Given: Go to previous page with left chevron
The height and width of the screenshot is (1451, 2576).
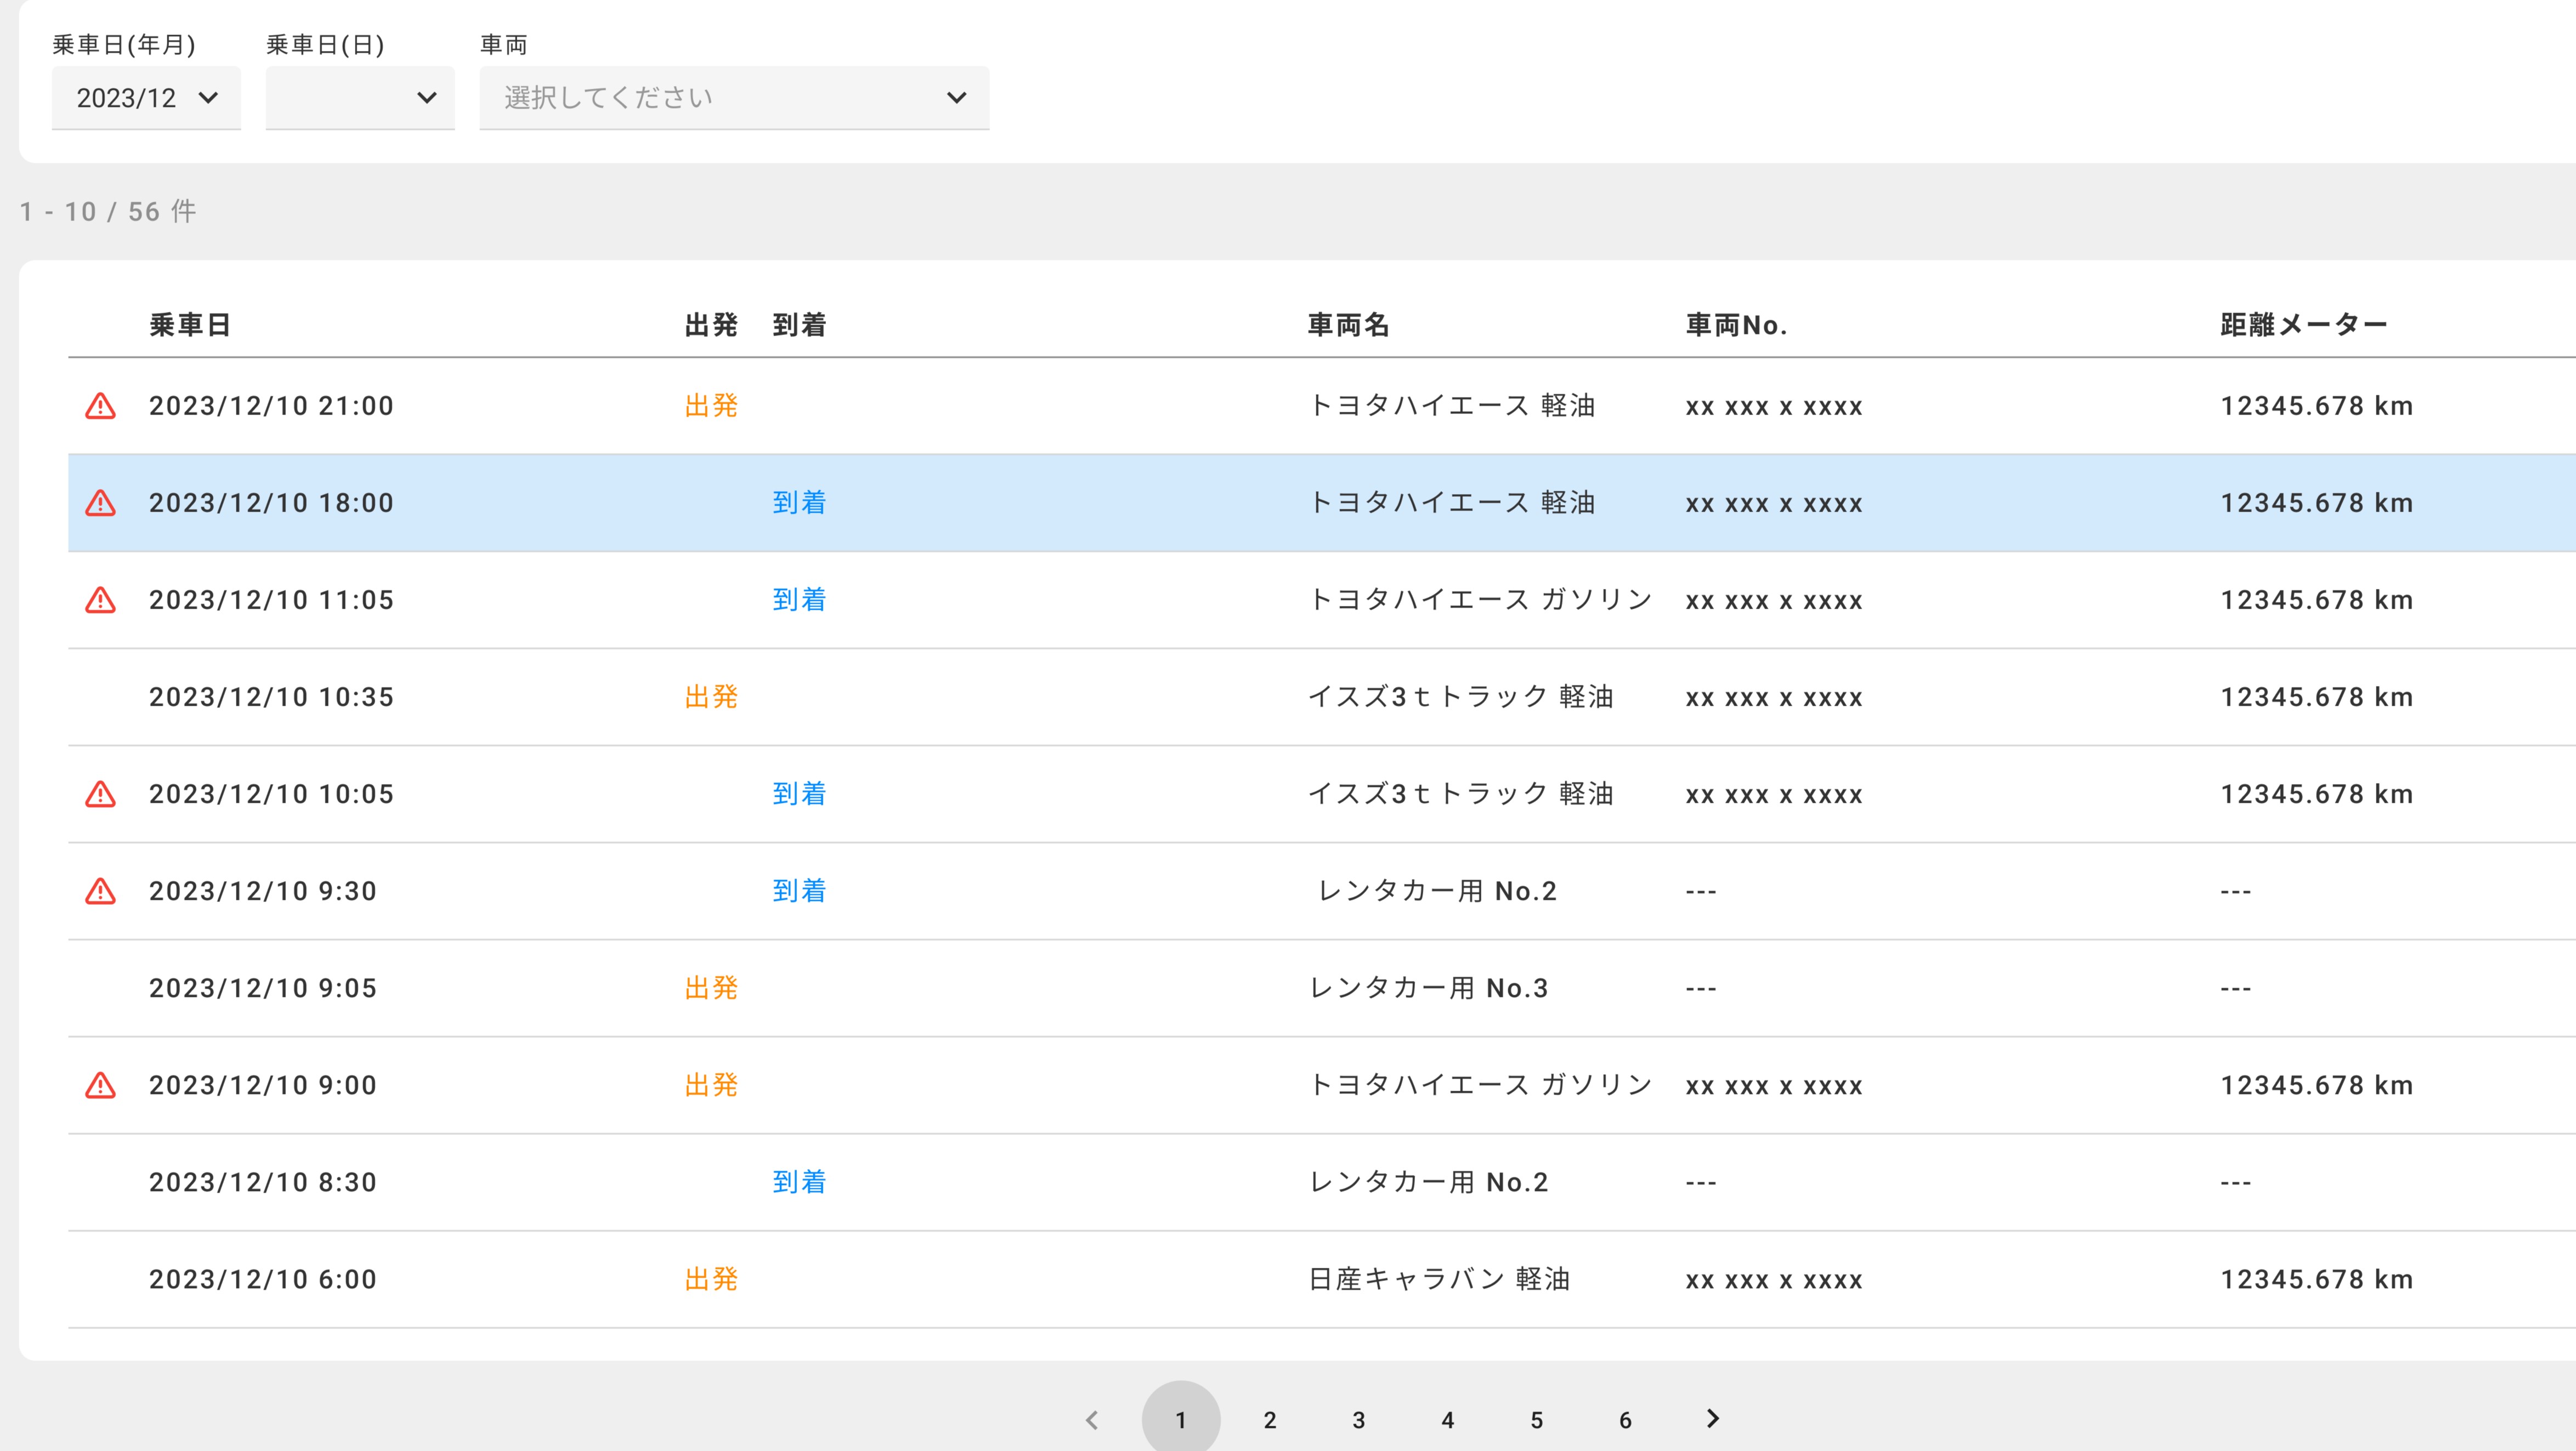Looking at the screenshot, I should click(1092, 1420).
